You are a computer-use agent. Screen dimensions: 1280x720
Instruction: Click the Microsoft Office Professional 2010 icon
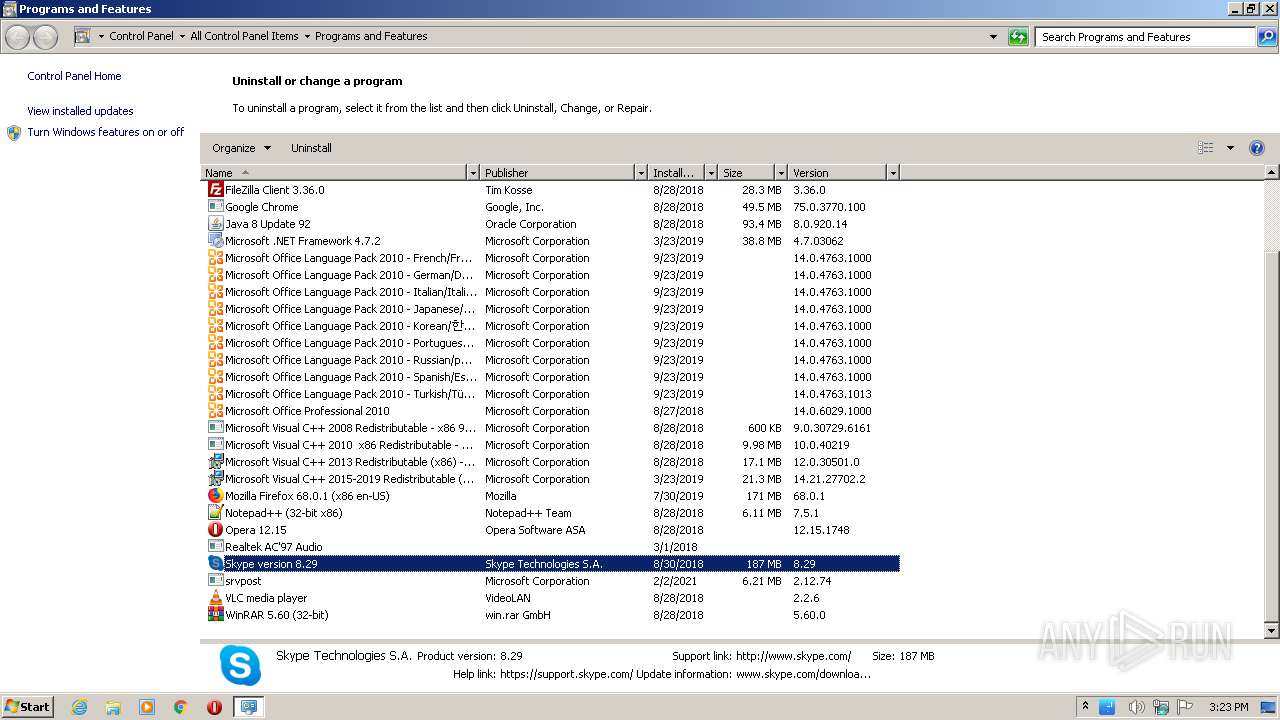coord(215,410)
